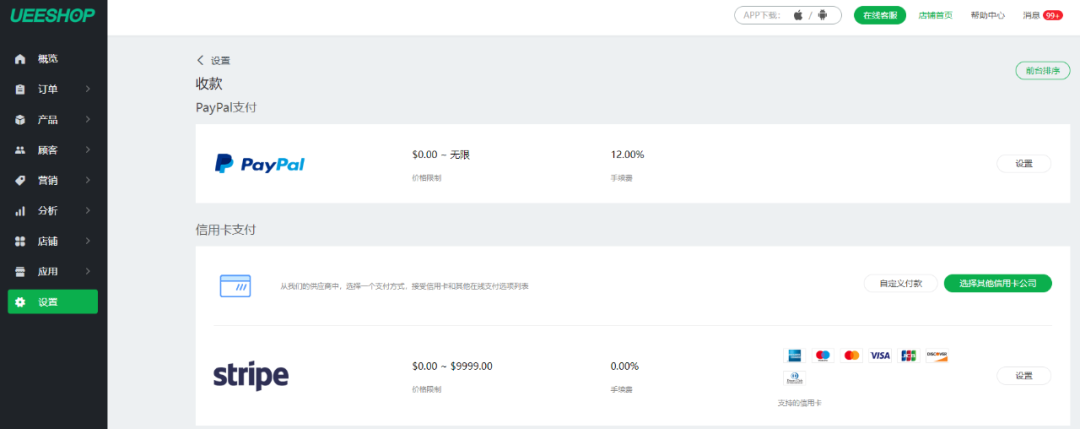The image size is (1080, 429).
Task: Expand the 分析 submenu chevron
Action: click(88, 211)
